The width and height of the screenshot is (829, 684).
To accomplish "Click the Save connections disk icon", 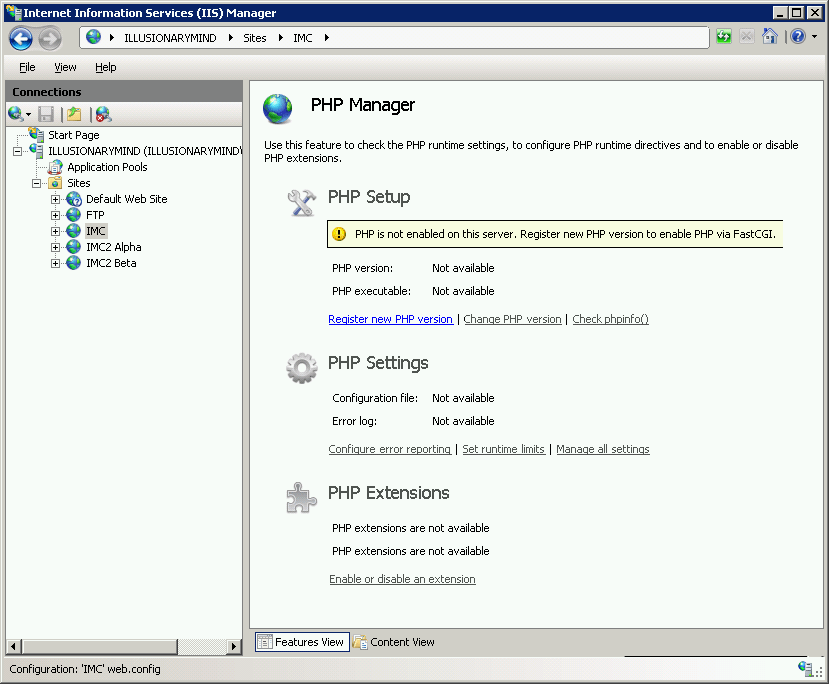I will tap(47, 114).
